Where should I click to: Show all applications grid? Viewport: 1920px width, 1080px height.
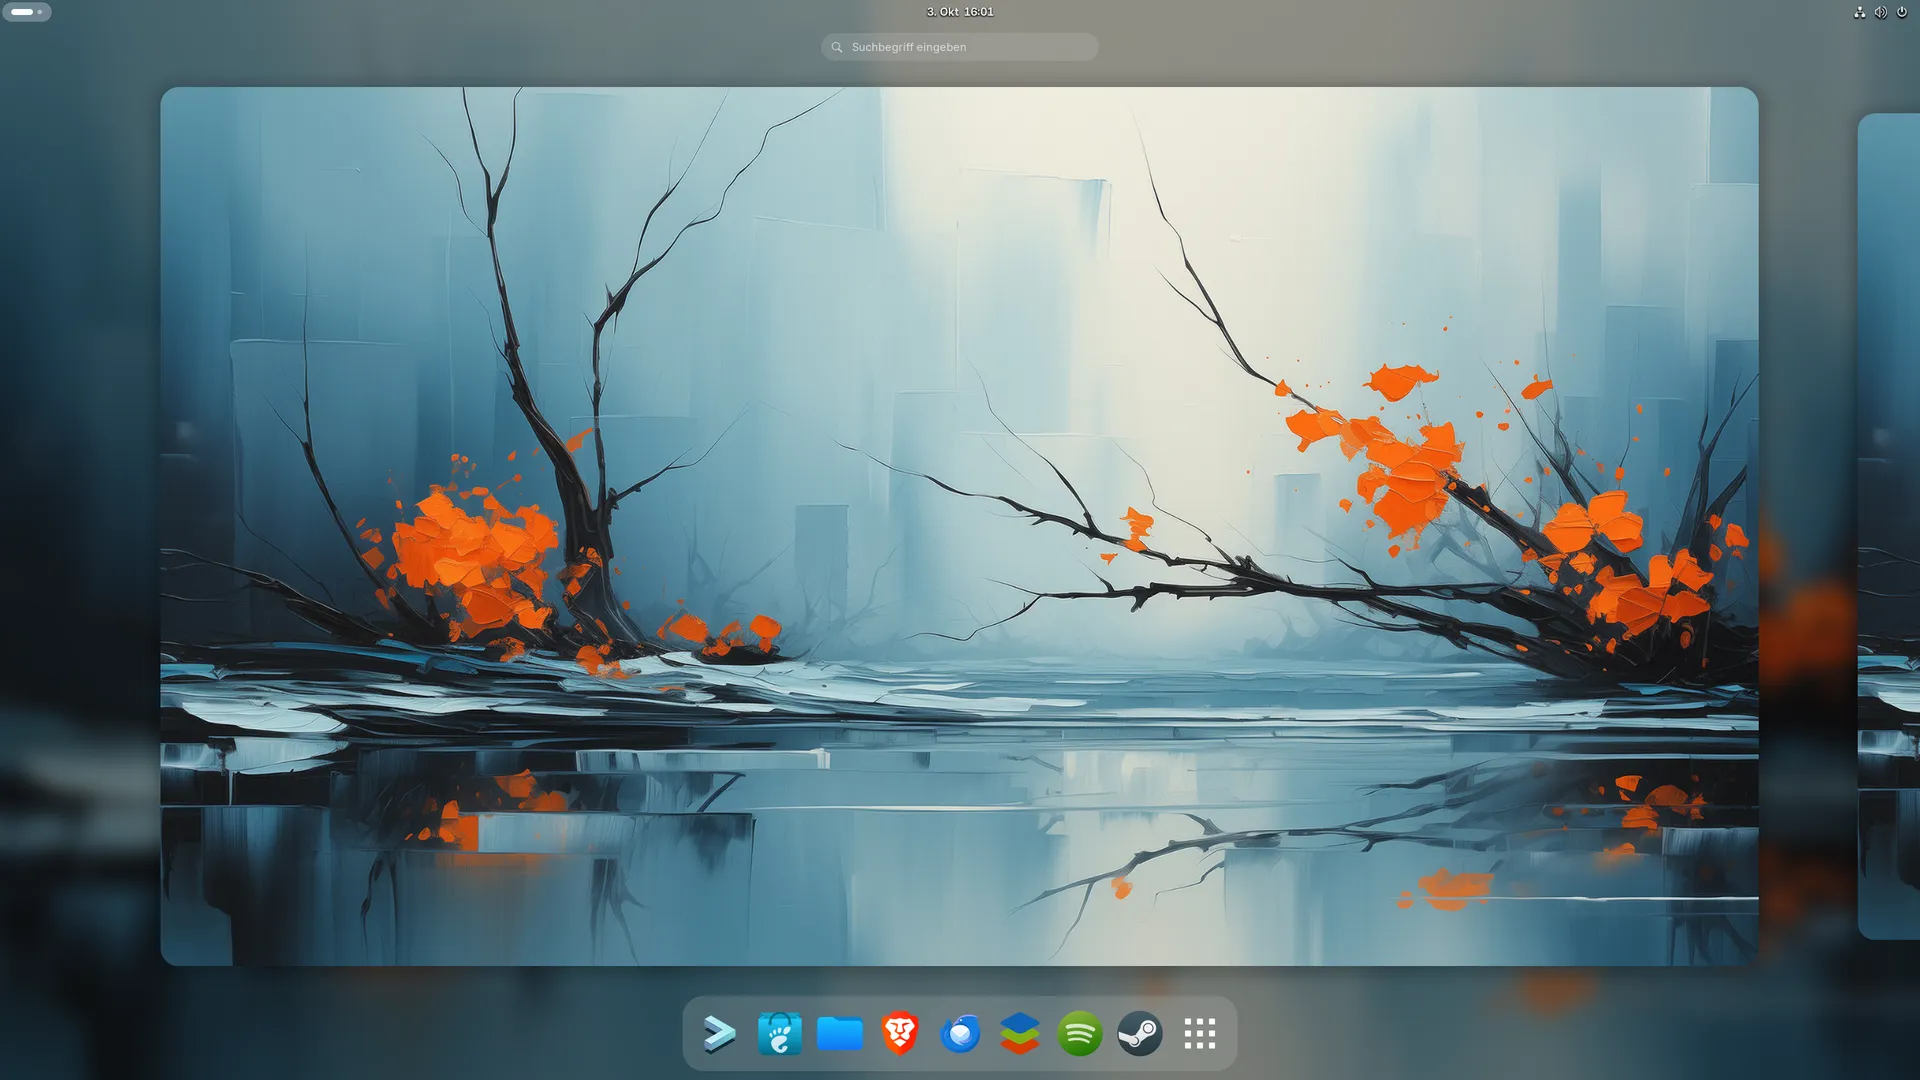pyautogui.click(x=1200, y=1034)
